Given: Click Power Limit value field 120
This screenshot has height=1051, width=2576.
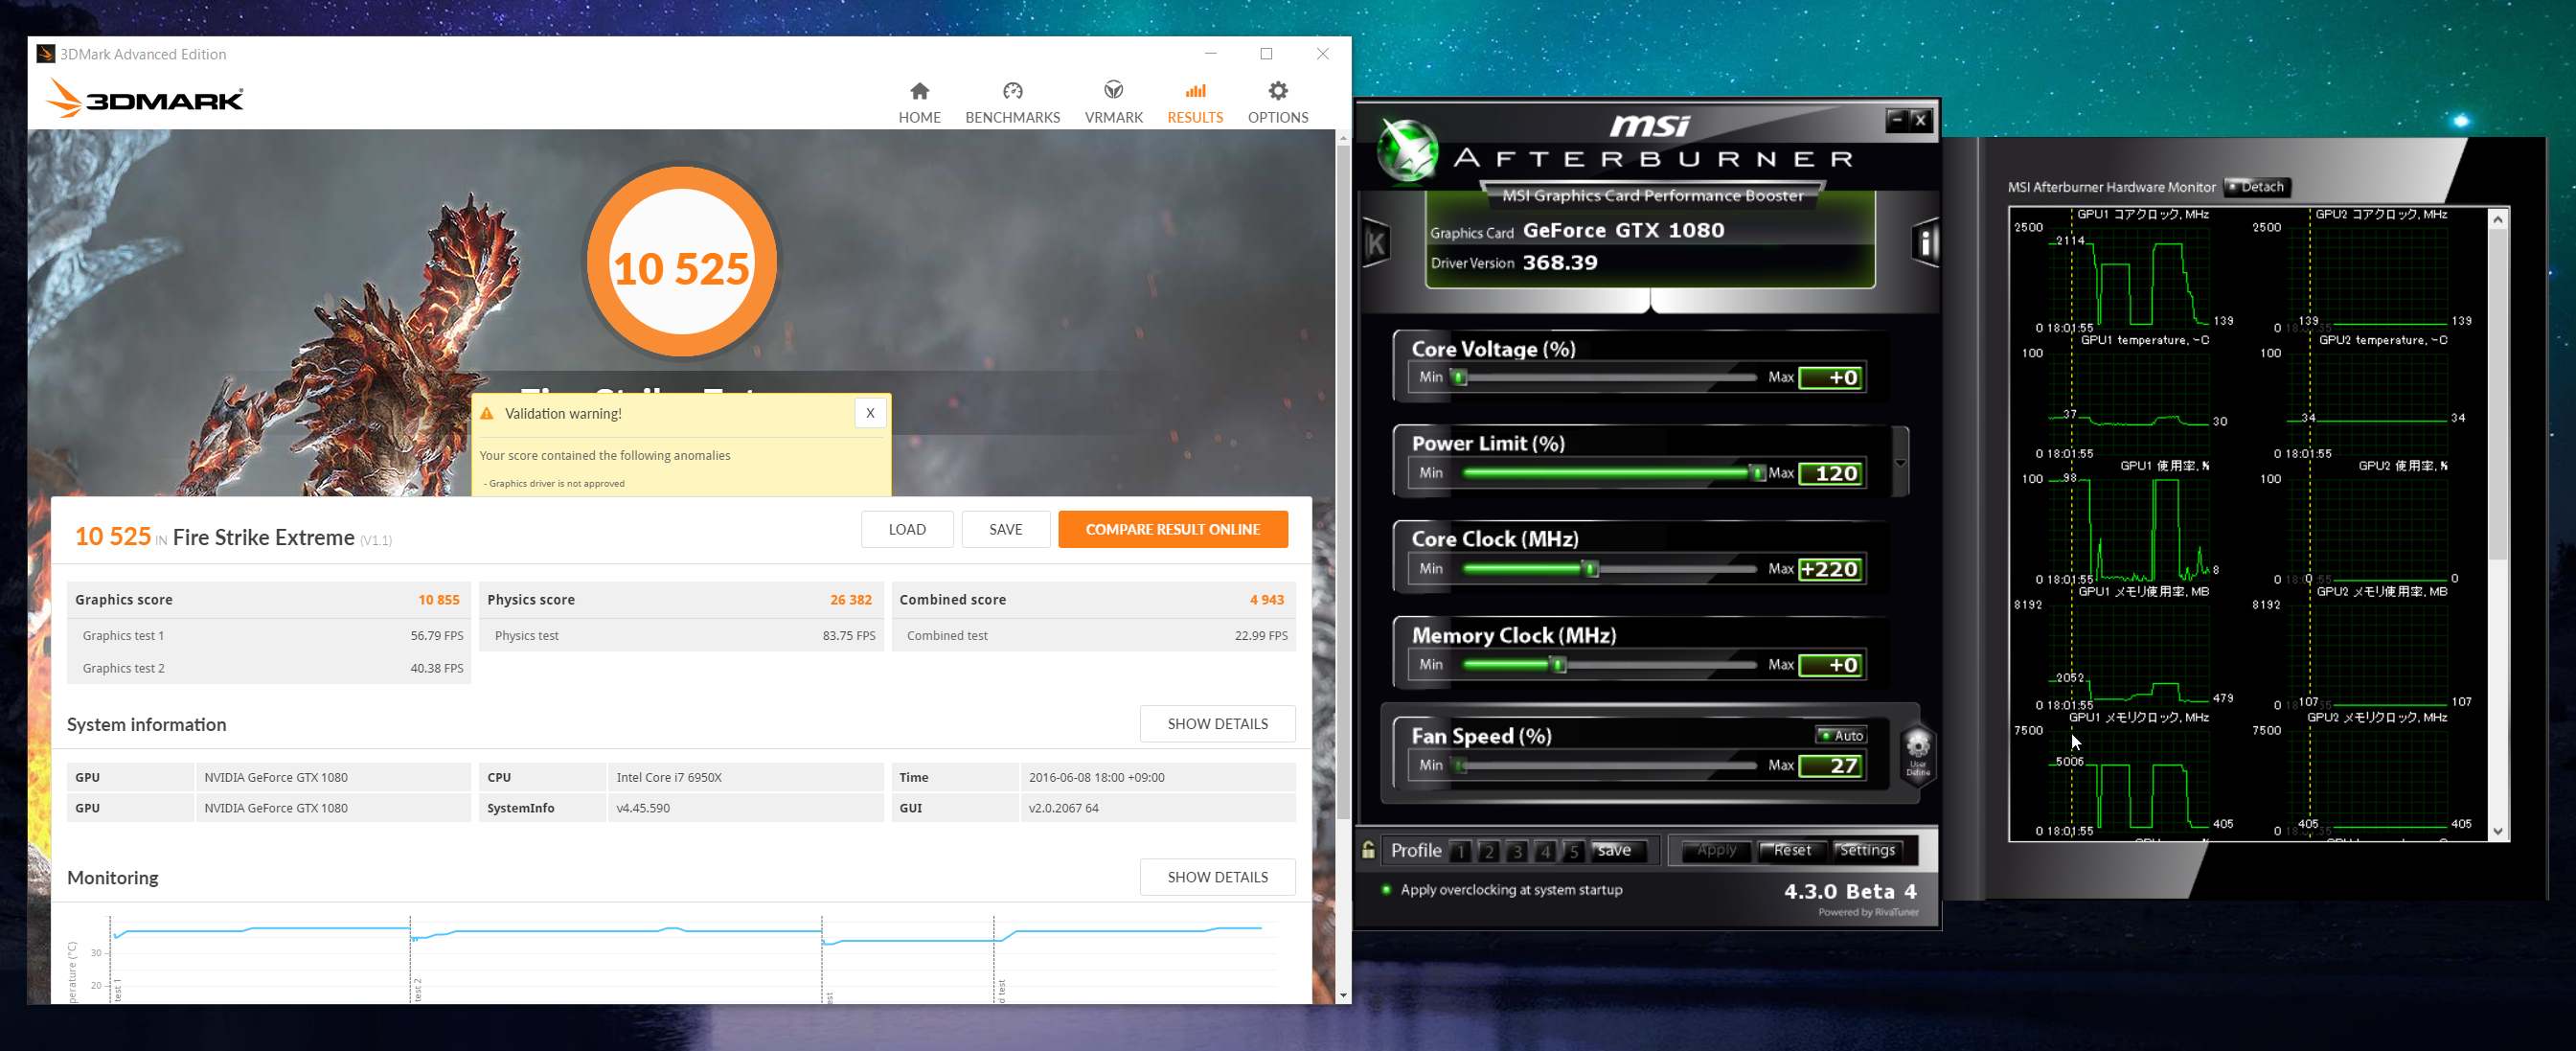Looking at the screenshot, I should point(1830,473).
